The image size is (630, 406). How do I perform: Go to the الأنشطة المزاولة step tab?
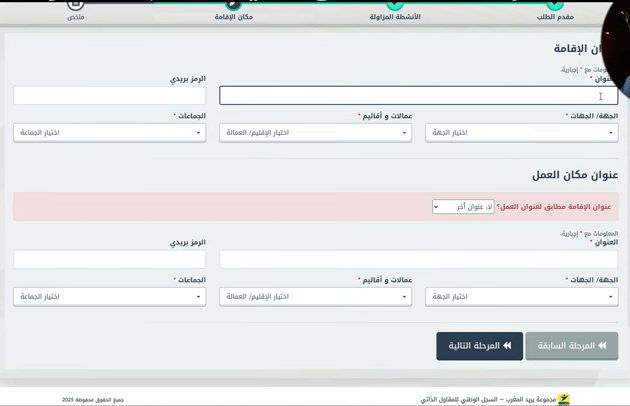[x=395, y=17]
